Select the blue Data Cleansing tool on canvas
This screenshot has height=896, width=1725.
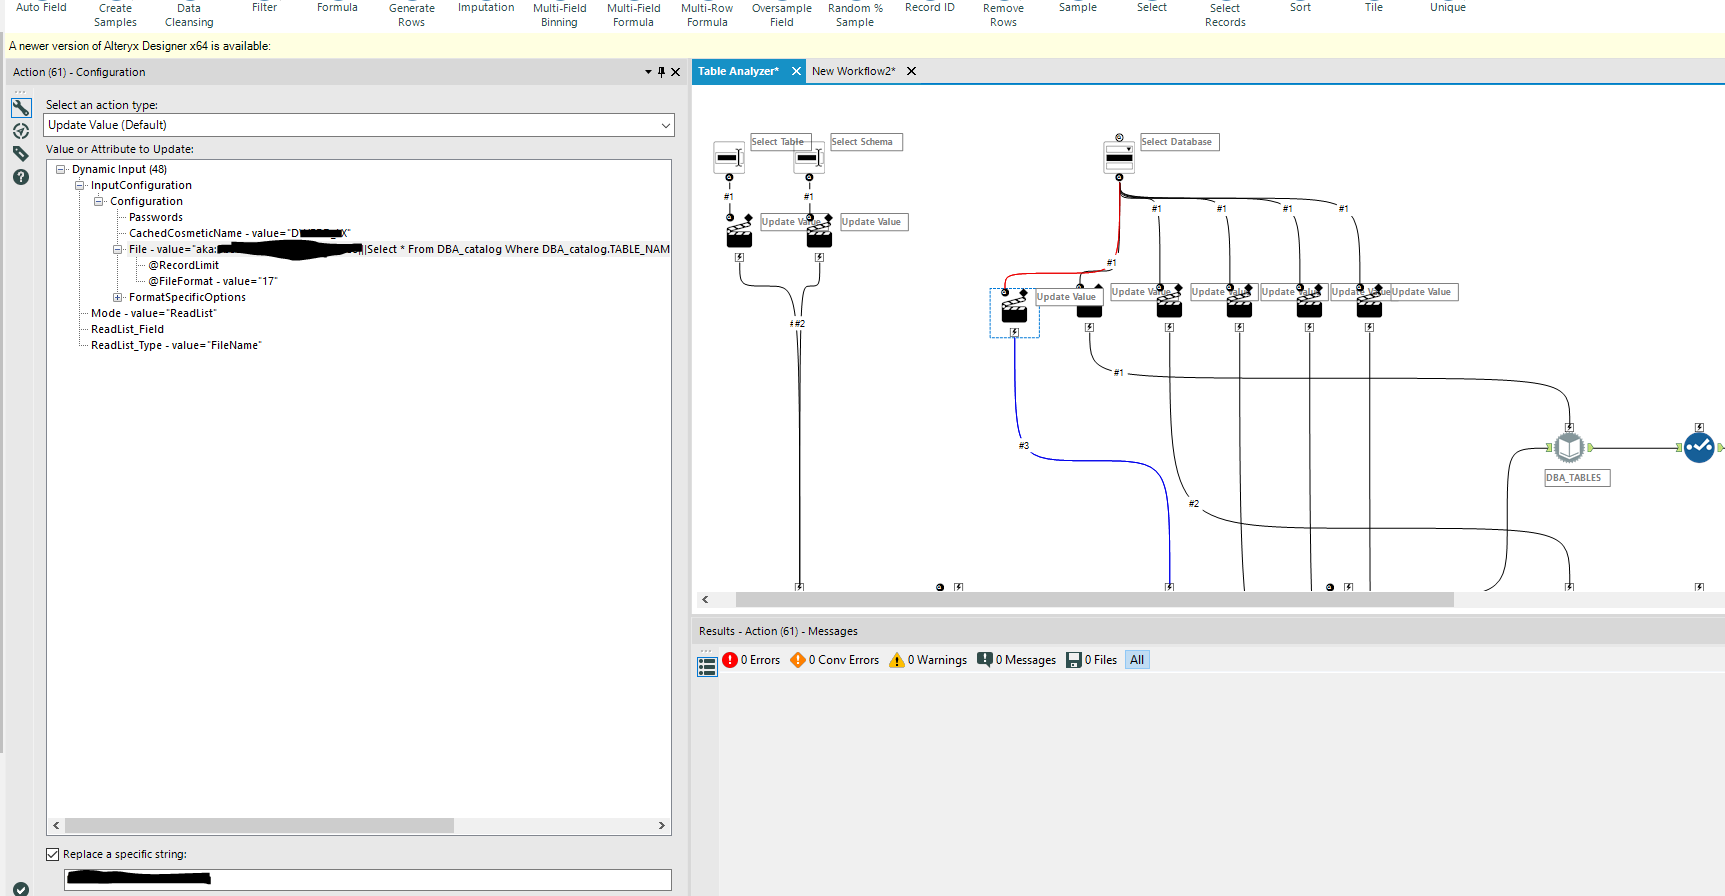(x=1699, y=447)
